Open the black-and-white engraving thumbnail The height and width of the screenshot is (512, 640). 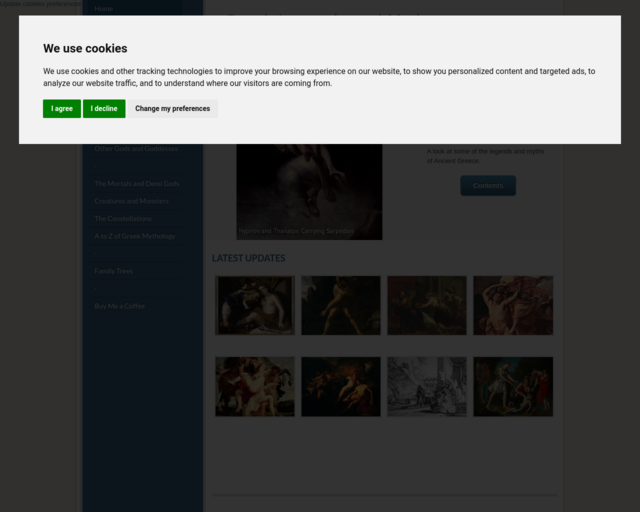click(427, 387)
